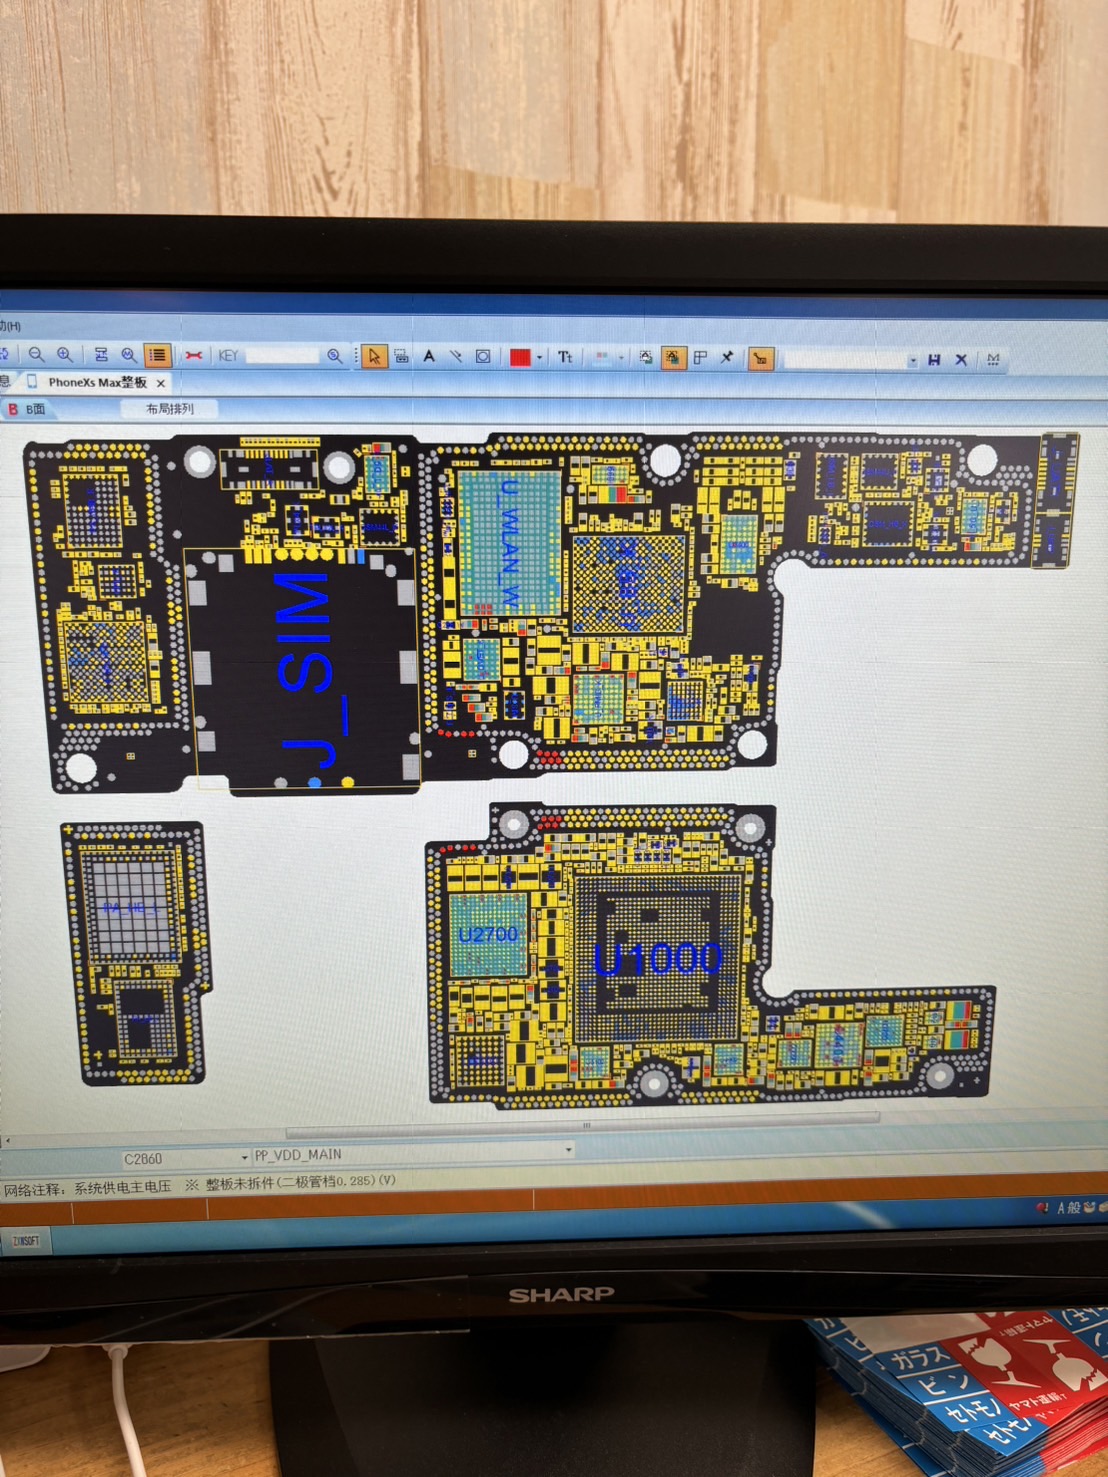Click the 网络注释 status bar text
The width and height of the screenshot is (1108, 1477).
pos(33,1189)
